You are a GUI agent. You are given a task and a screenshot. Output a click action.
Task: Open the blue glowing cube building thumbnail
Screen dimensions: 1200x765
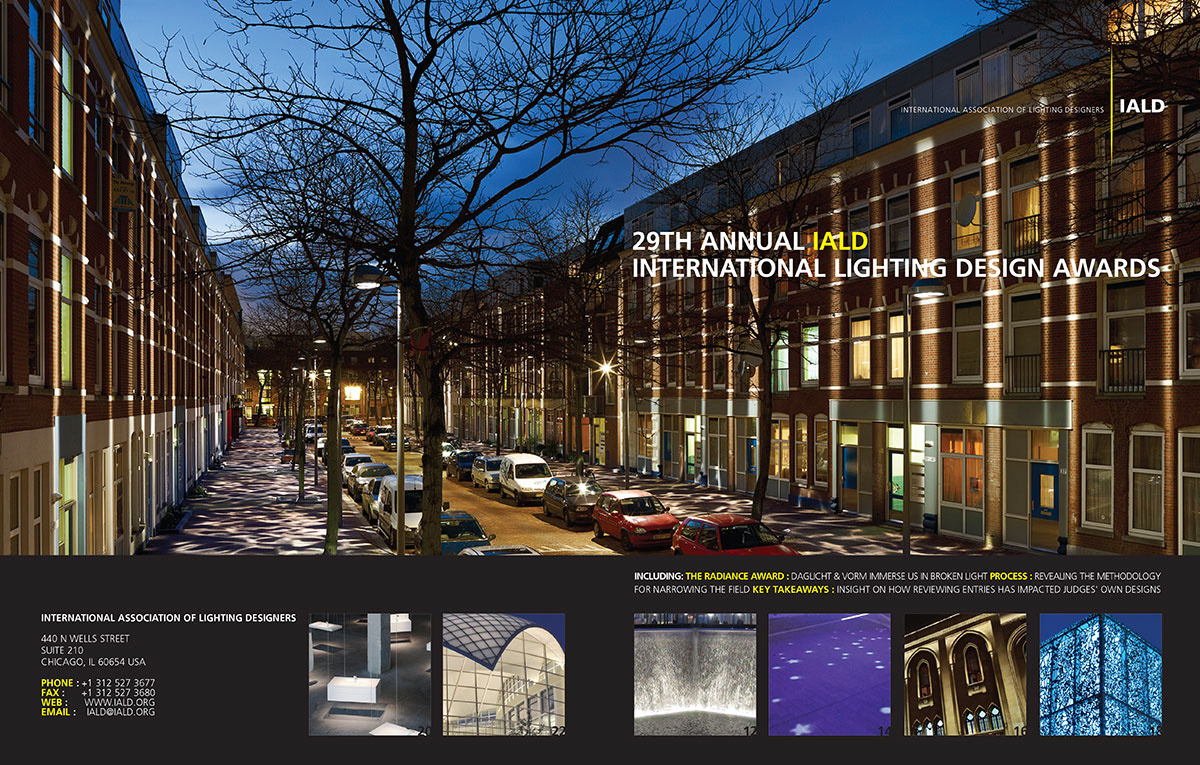(1100, 674)
